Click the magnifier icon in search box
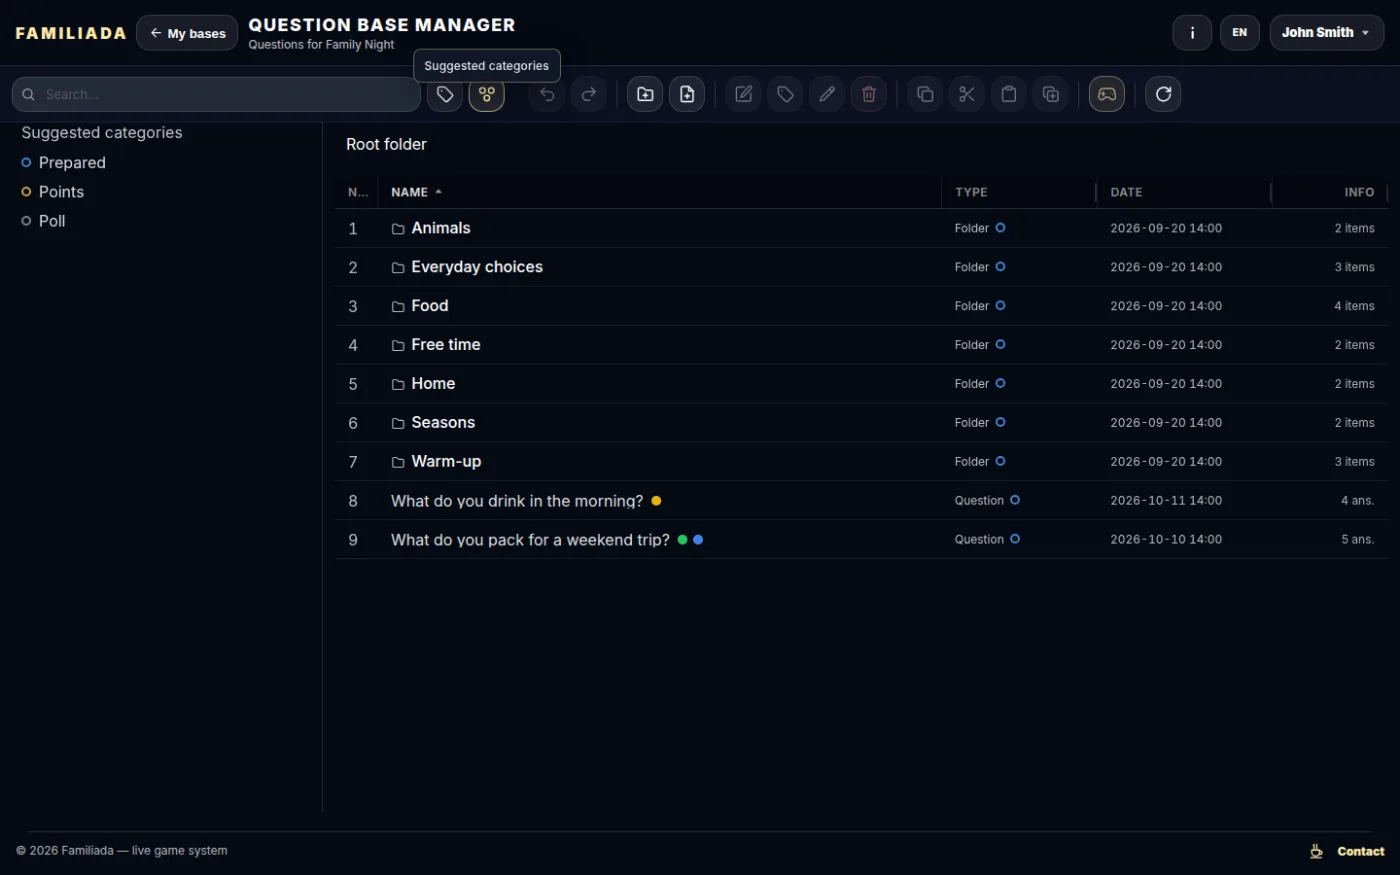The height and width of the screenshot is (875, 1400). (28, 94)
